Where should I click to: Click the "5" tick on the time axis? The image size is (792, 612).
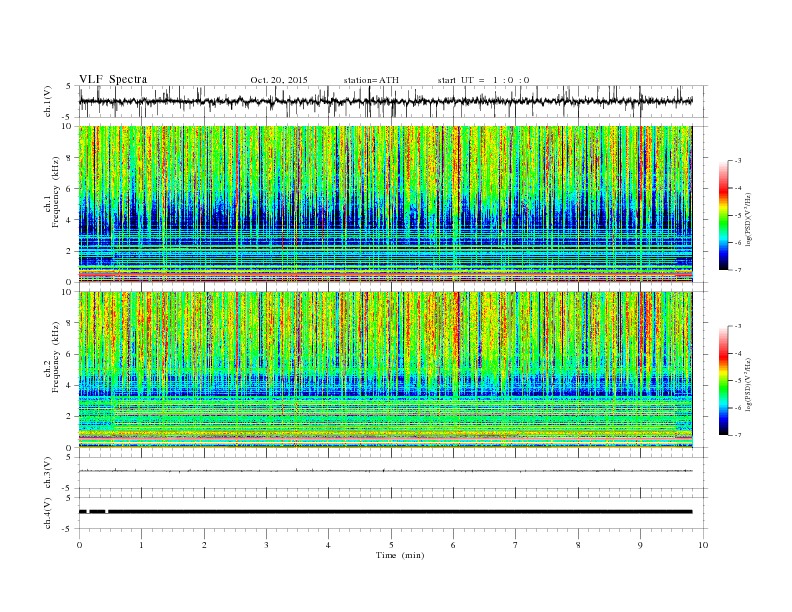point(391,545)
